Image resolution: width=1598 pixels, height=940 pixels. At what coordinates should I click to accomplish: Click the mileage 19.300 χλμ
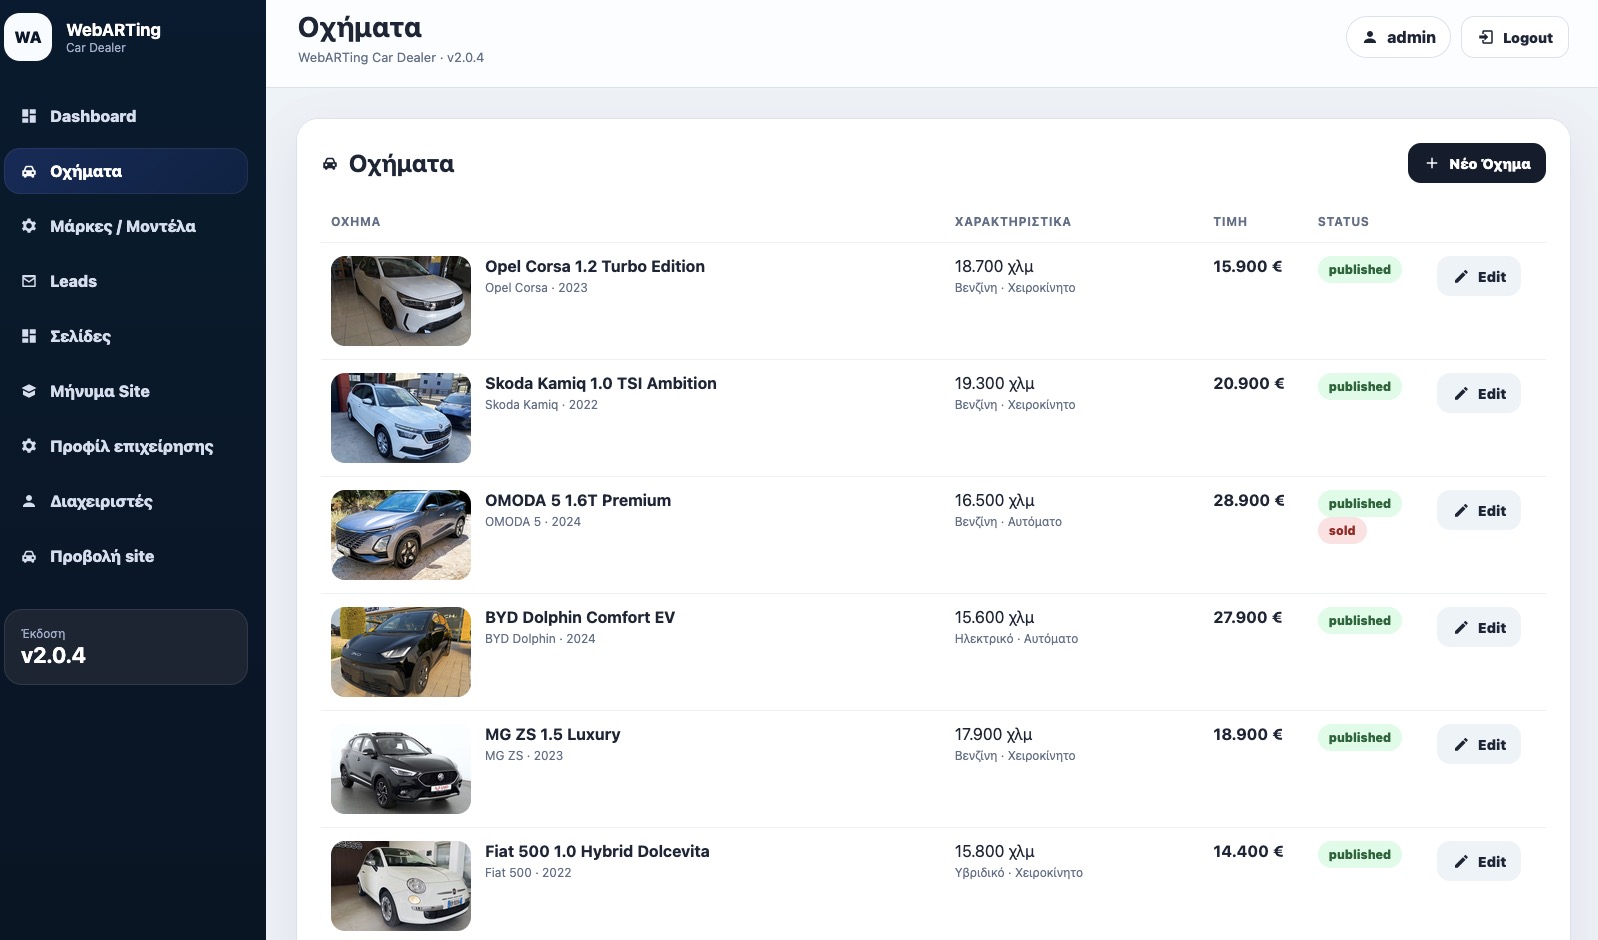click(x=995, y=383)
